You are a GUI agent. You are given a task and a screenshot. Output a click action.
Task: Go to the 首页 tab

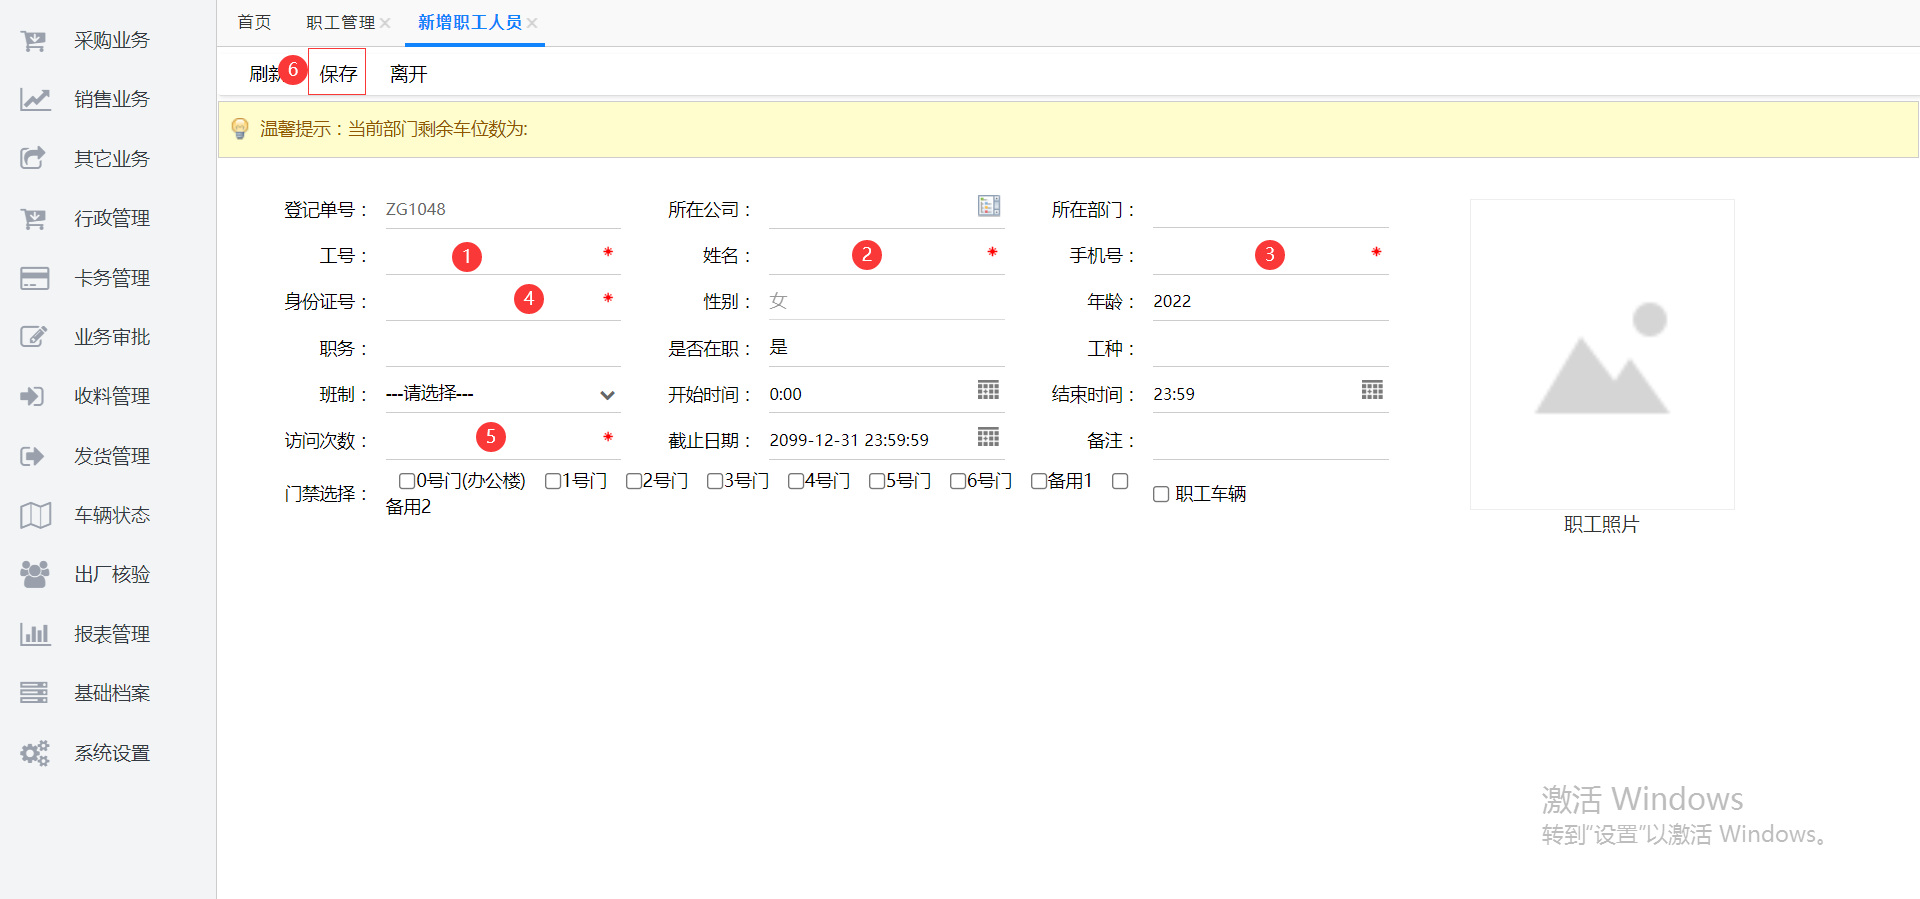tap(254, 23)
